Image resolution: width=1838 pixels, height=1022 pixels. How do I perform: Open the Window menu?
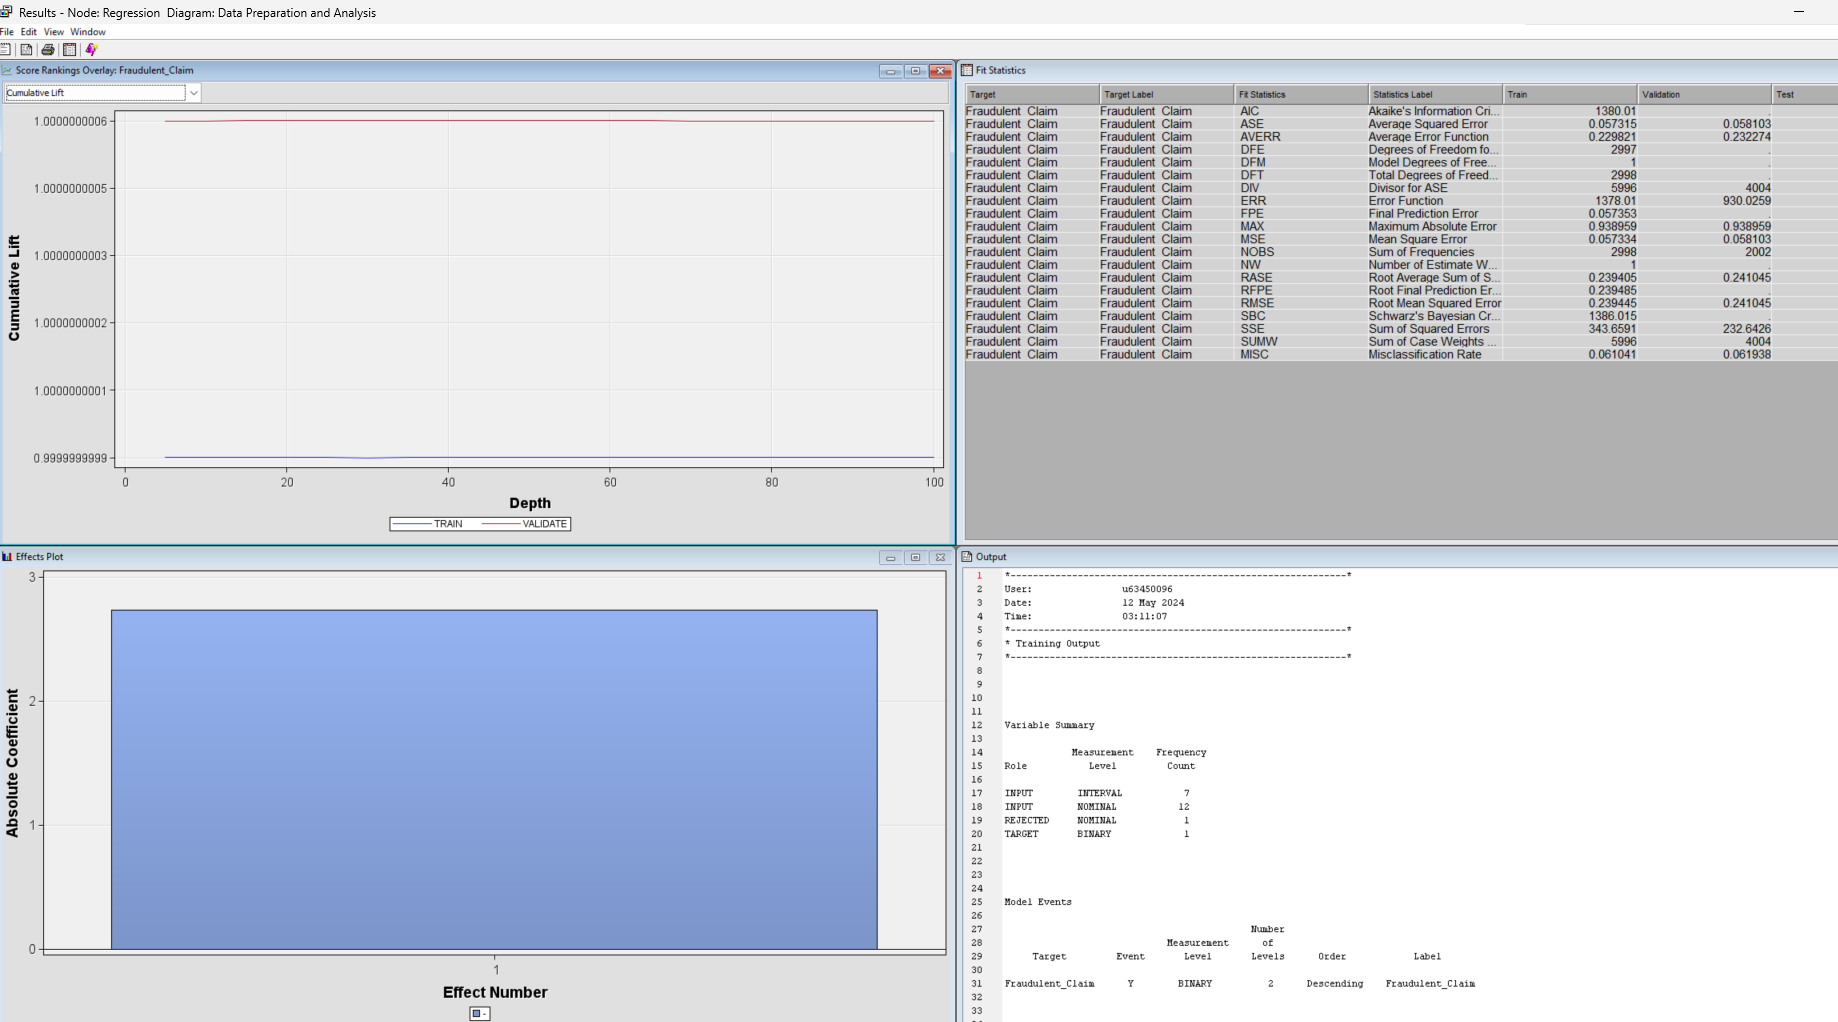pyautogui.click(x=88, y=31)
